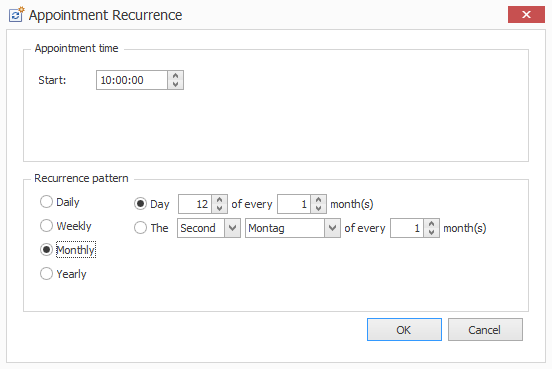552x369 pixels.
Task: Select the Monthly radio button
Action: tap(46, 250)
